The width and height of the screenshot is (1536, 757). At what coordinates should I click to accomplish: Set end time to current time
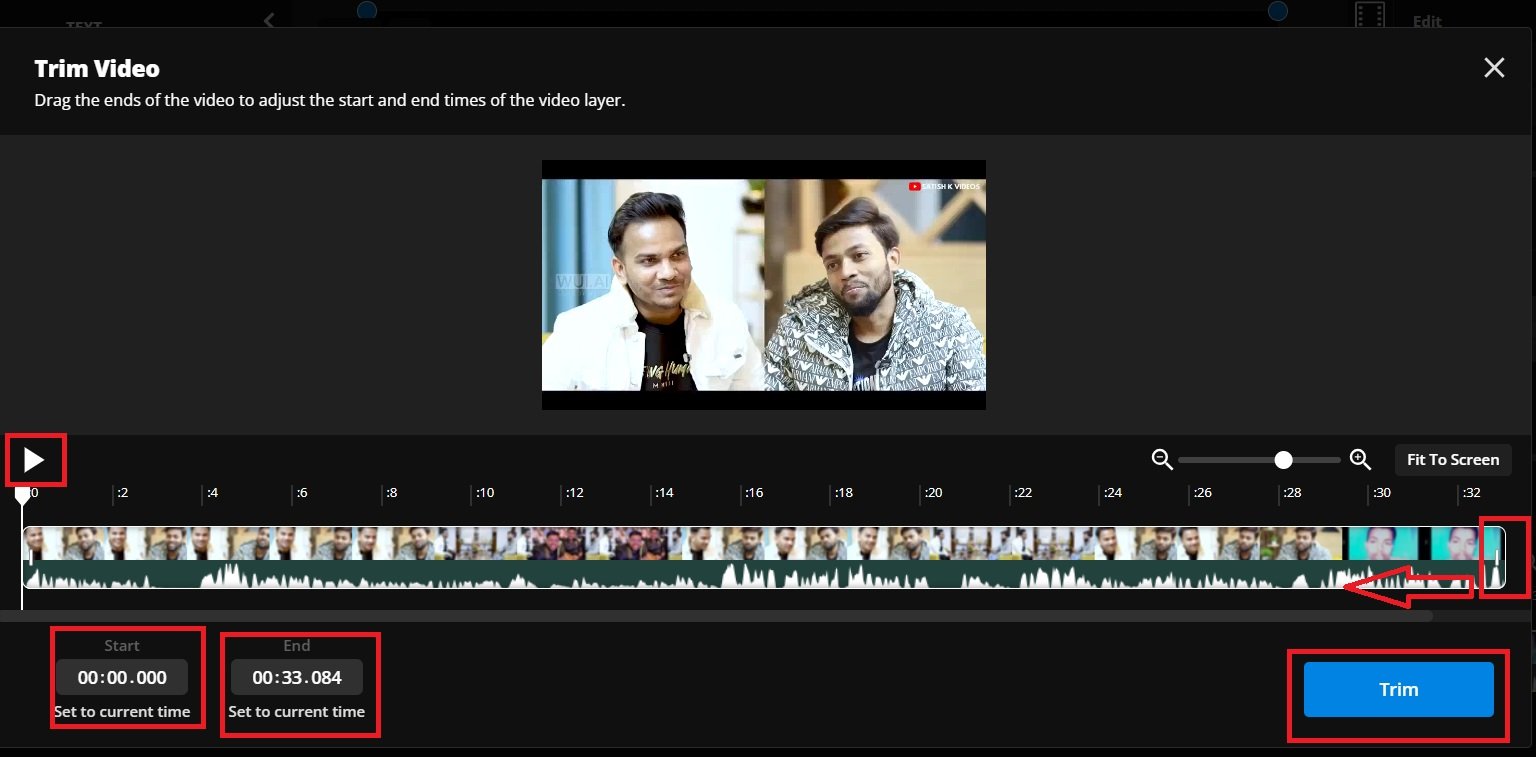pos(297,711)
